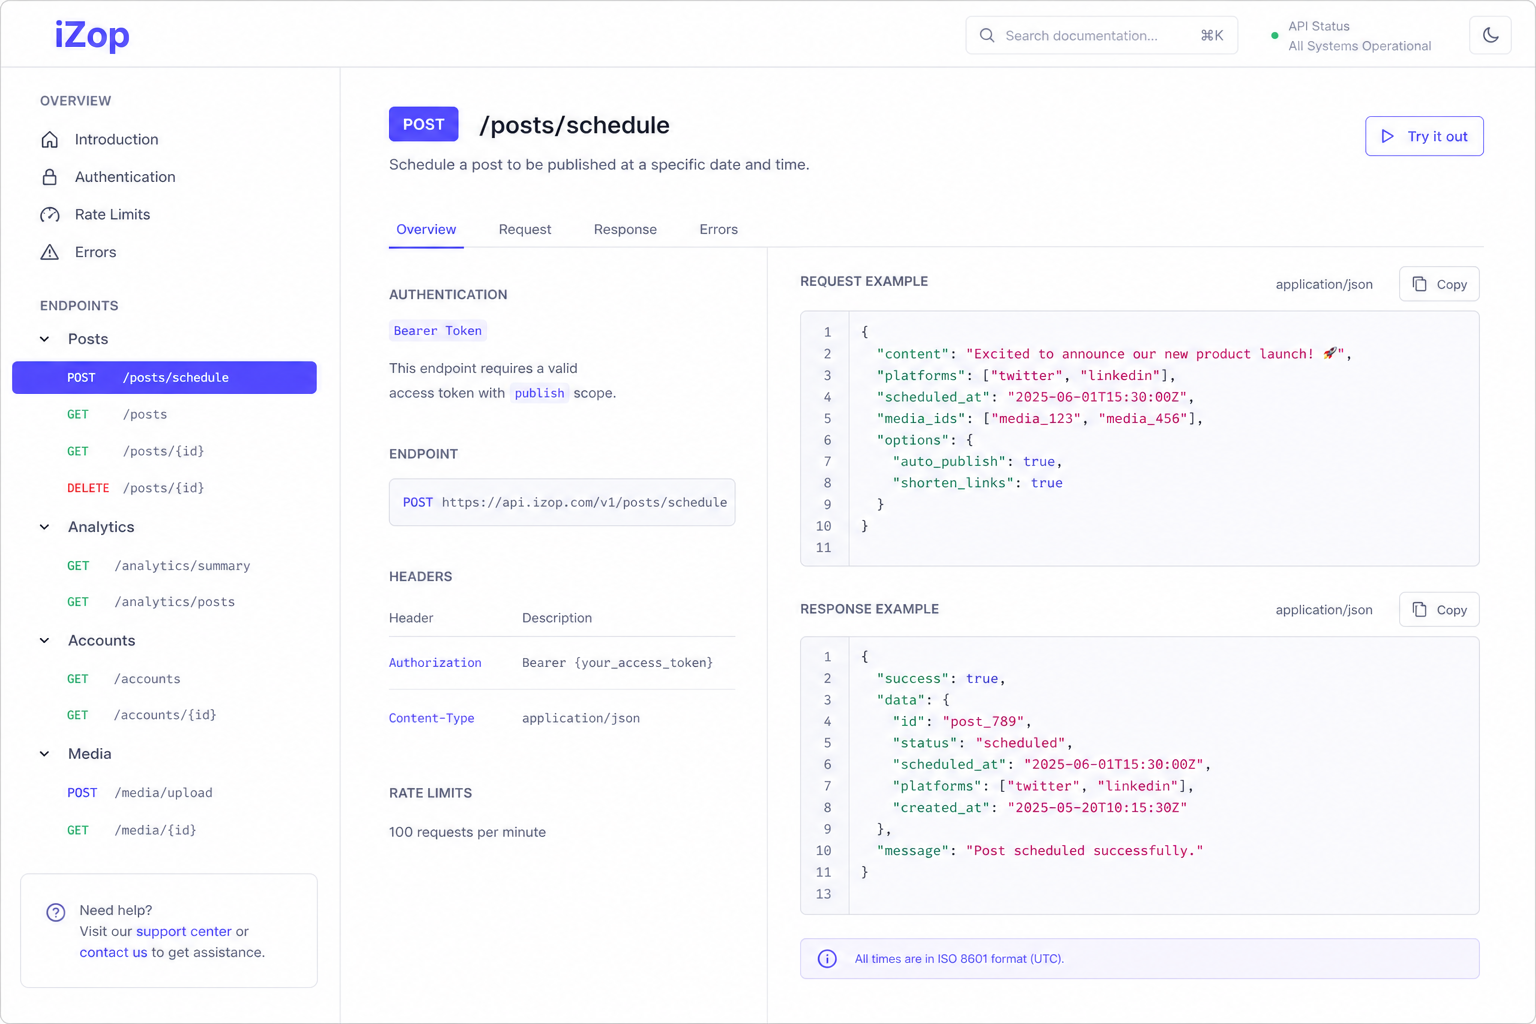Viewport: 1536px width, 1024px height.
Task: Click the warning triangle icon beside Errors
Action: click(x=50, y=252)
